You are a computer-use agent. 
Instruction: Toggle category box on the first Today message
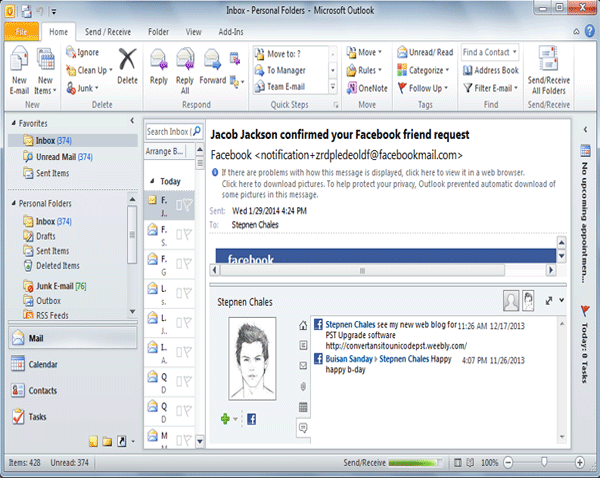coord(179,206)
